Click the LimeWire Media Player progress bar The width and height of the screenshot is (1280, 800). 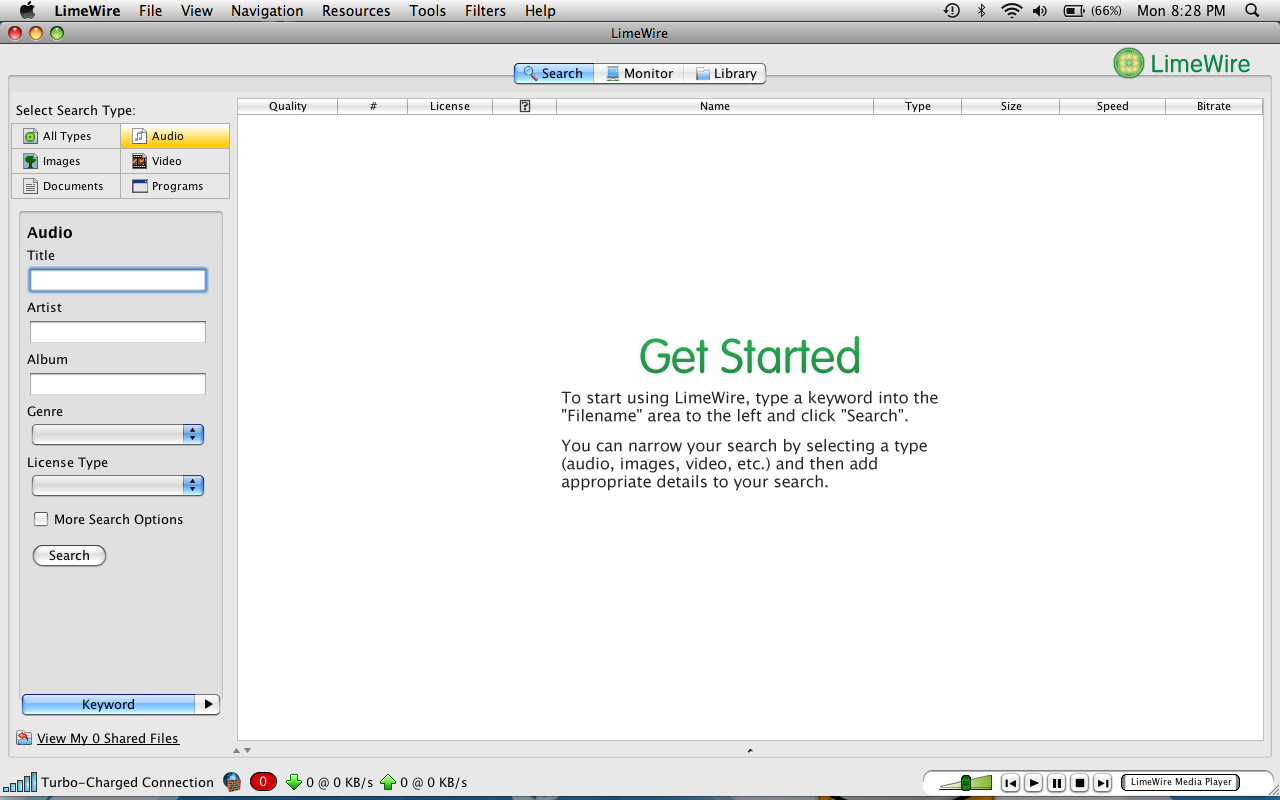(x=1180, y=782)
